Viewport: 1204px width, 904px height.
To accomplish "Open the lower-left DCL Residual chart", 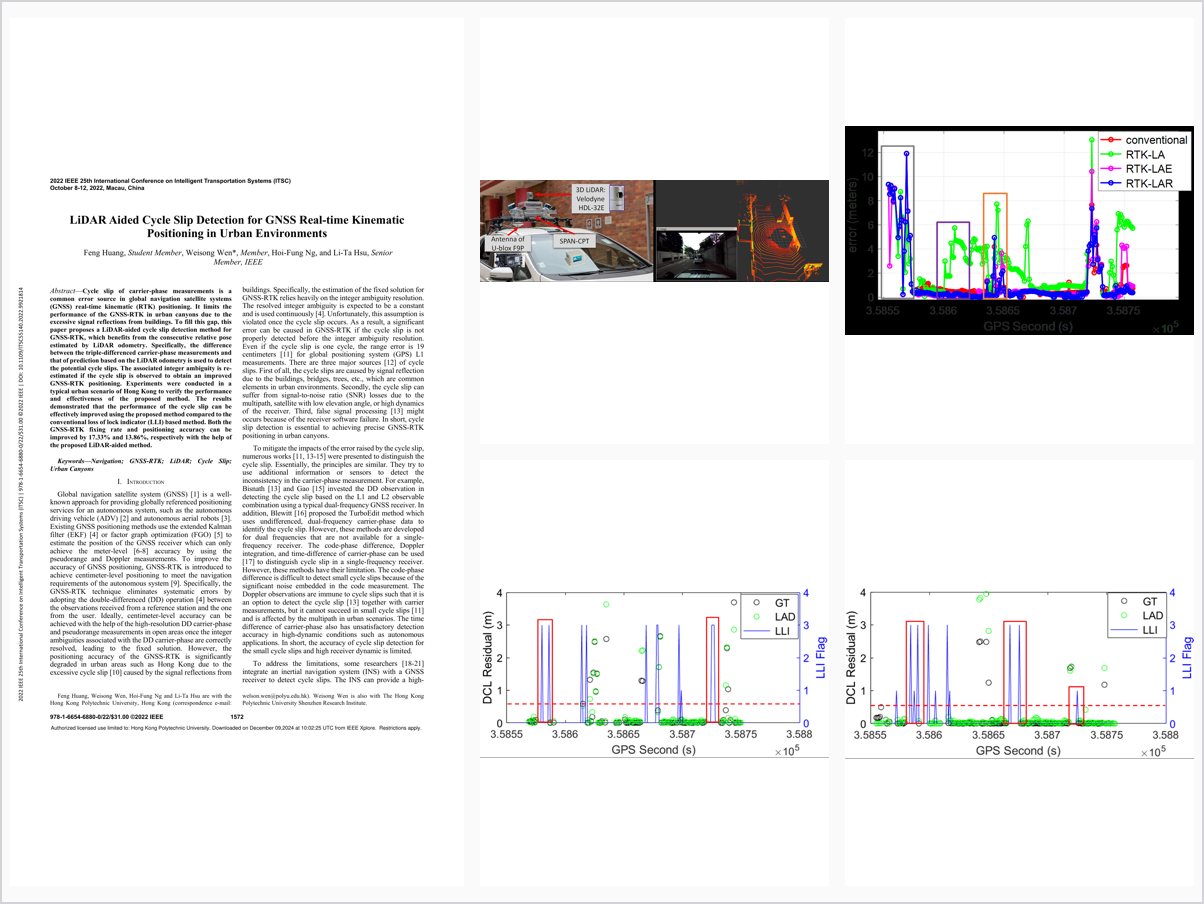I will 654,674.
